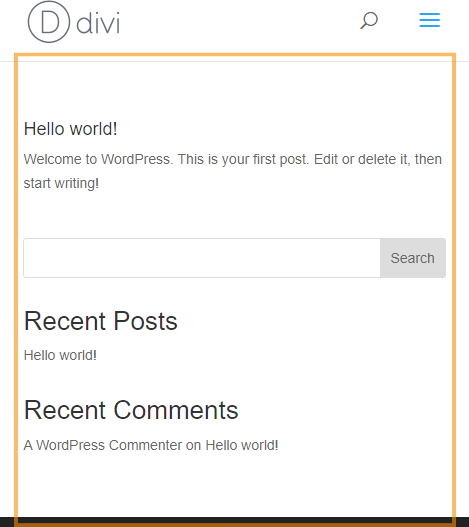The height and width of the screenshot is (527, 469).
Task: Open the header search magnifier icon
Action: click(x=369, y=21)
